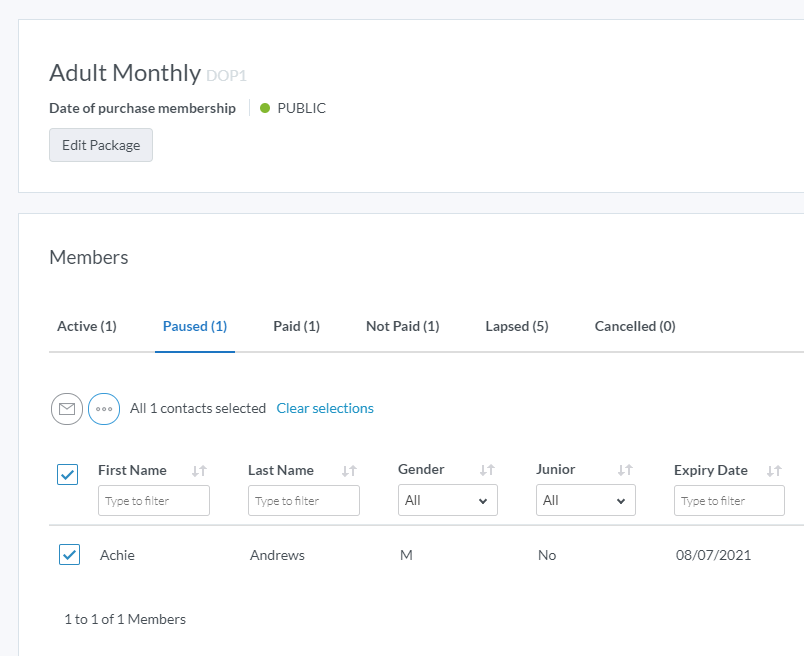Sort by Gender column arrows
Viewport: 804px width, 656px height.
[487, 471]
